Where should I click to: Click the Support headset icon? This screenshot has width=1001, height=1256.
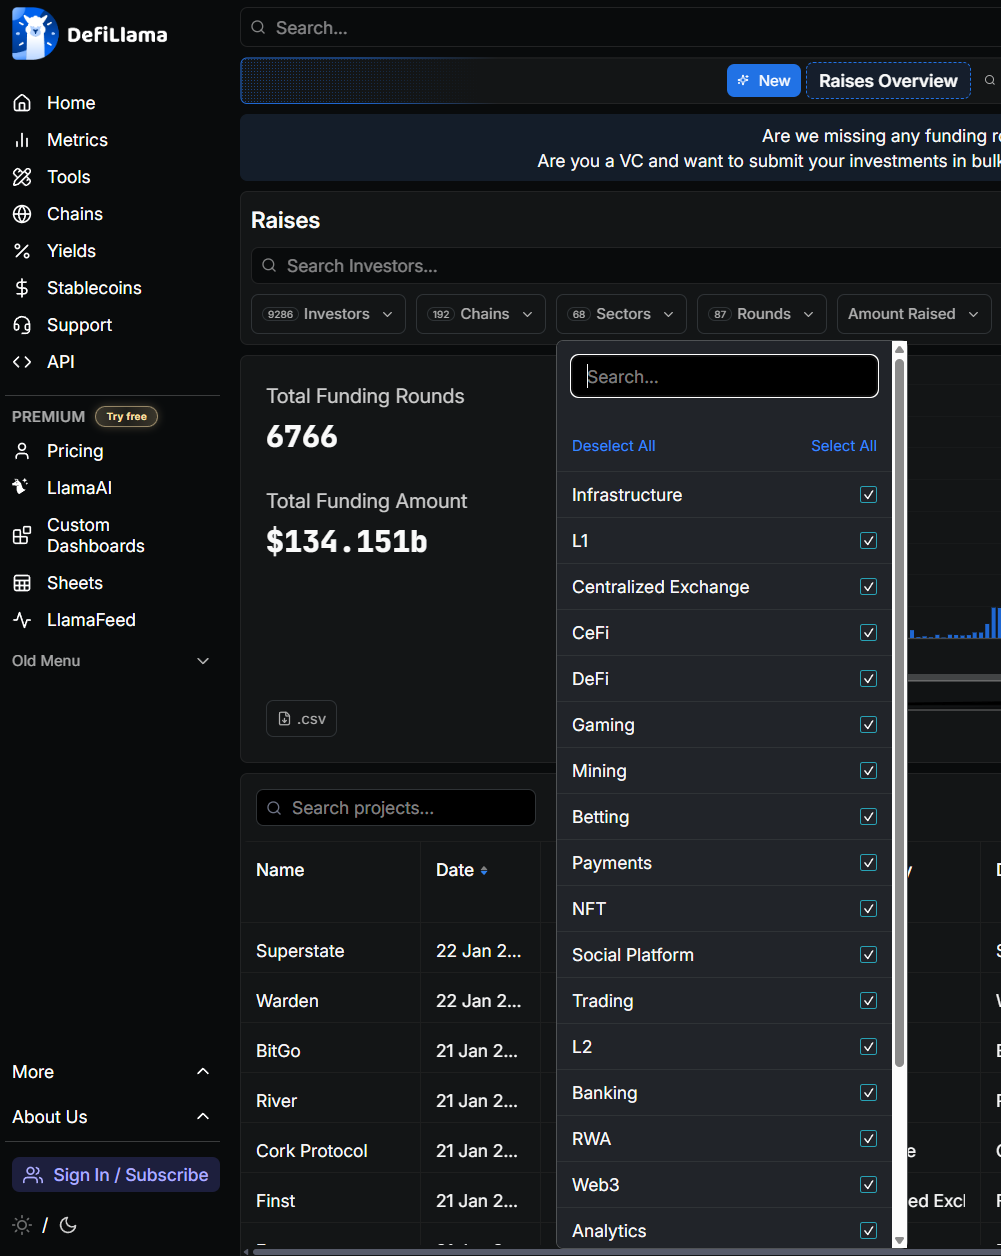click(x=22, y=325)
